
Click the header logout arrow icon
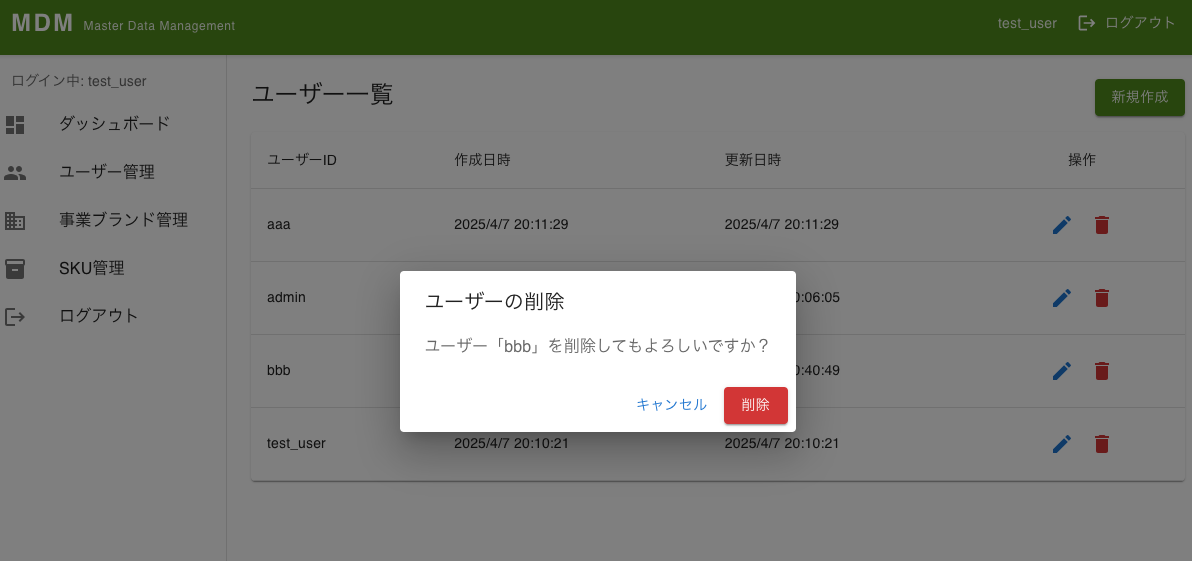point(1087,24)
